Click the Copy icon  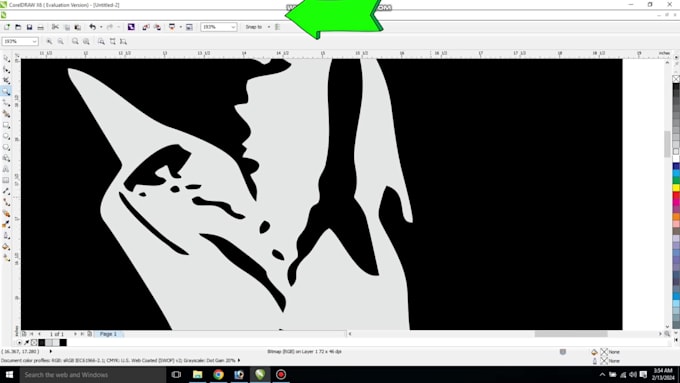[x=67, y=27]
